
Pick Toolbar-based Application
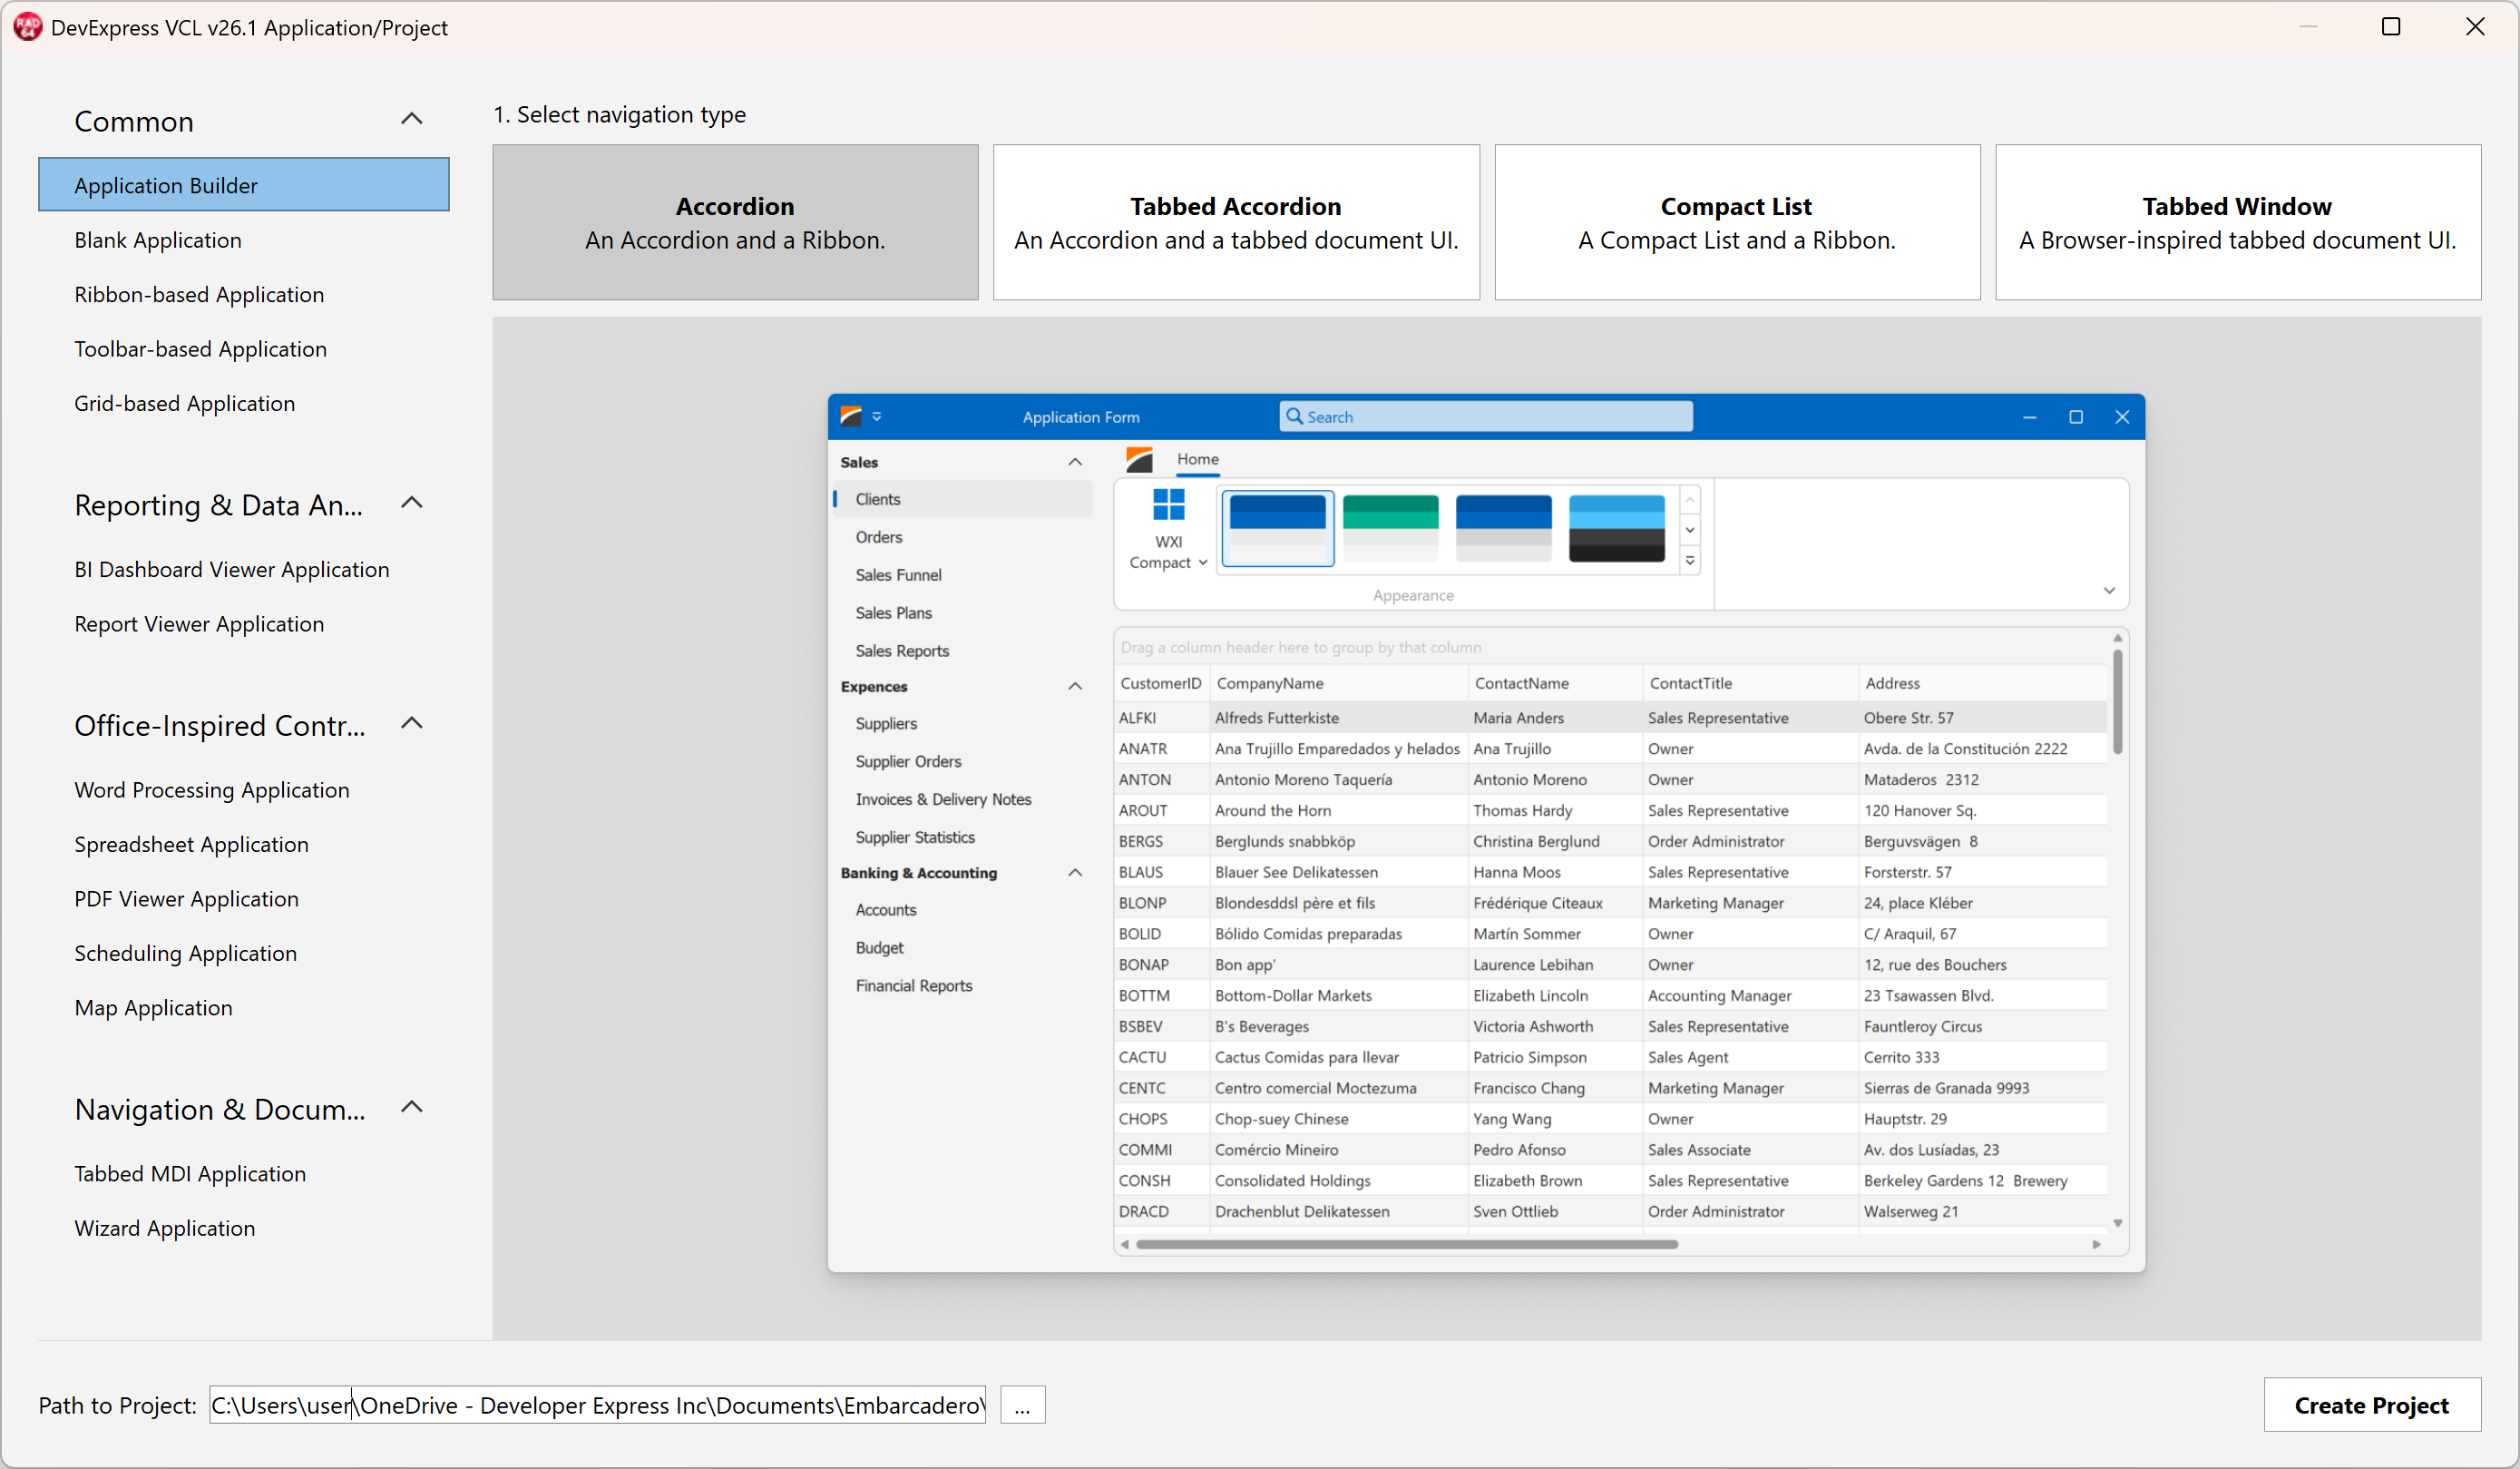point(244,349)
